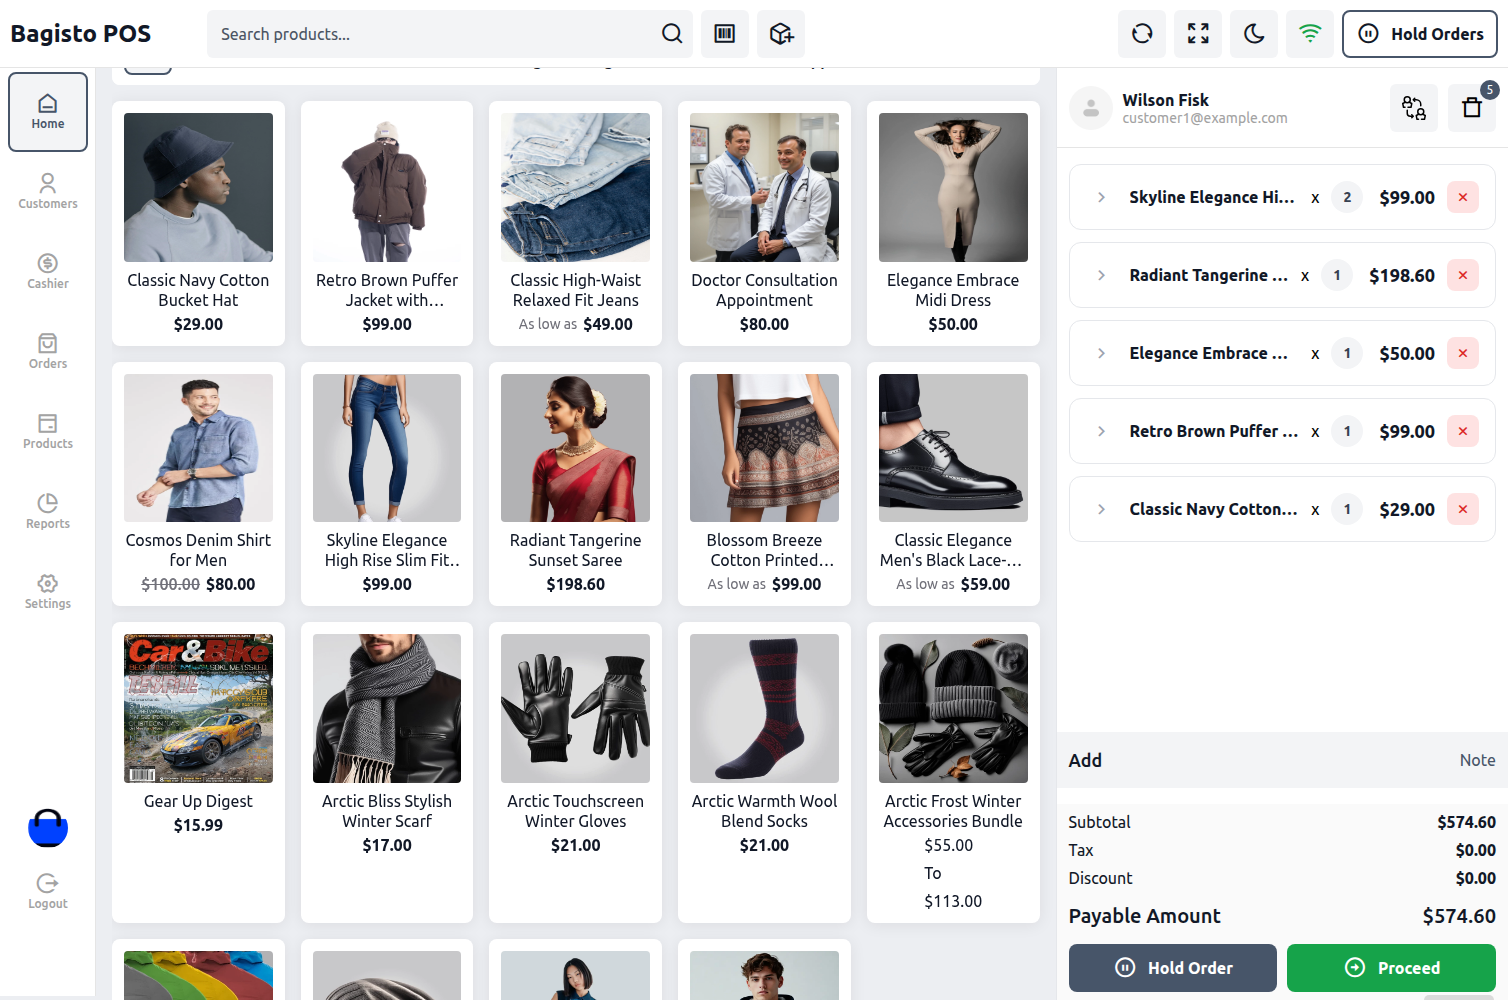Add Skyline Elegance High Rise jeans product
The height and width of the screenshot is (1000, 1508).
click(x=387, y=484)
